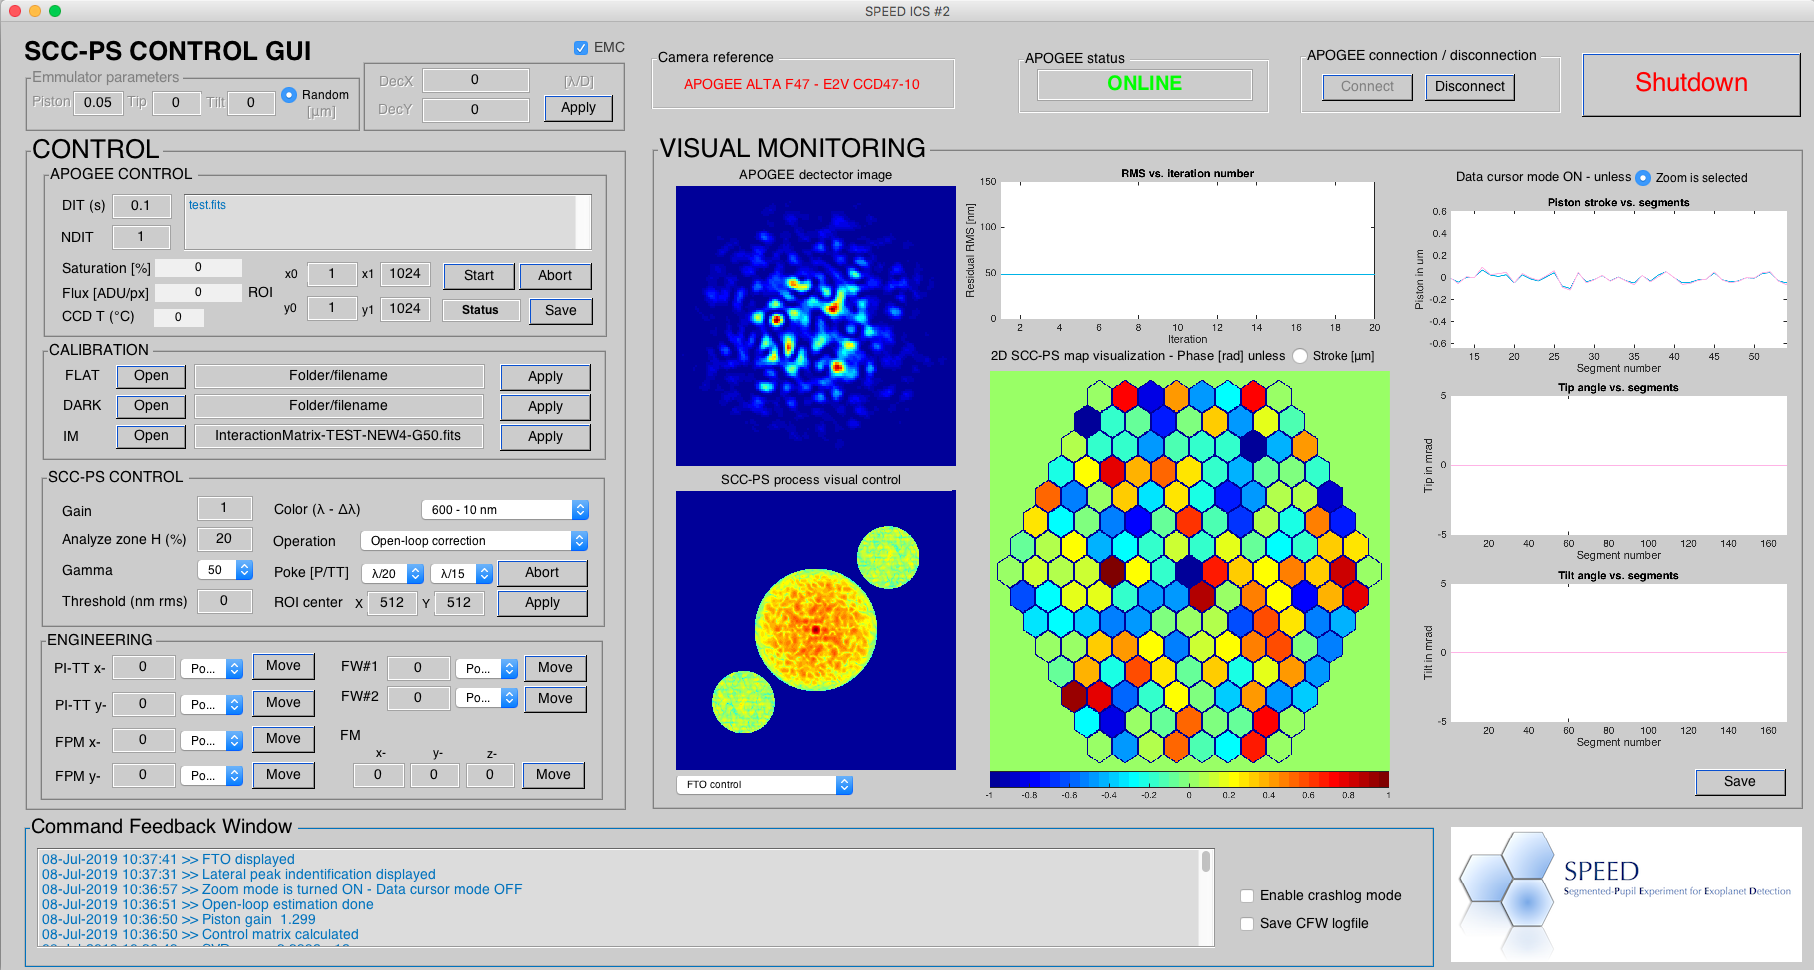Move the FPM y- actuator
1814x970 pixels.
[x=283, y=775]
